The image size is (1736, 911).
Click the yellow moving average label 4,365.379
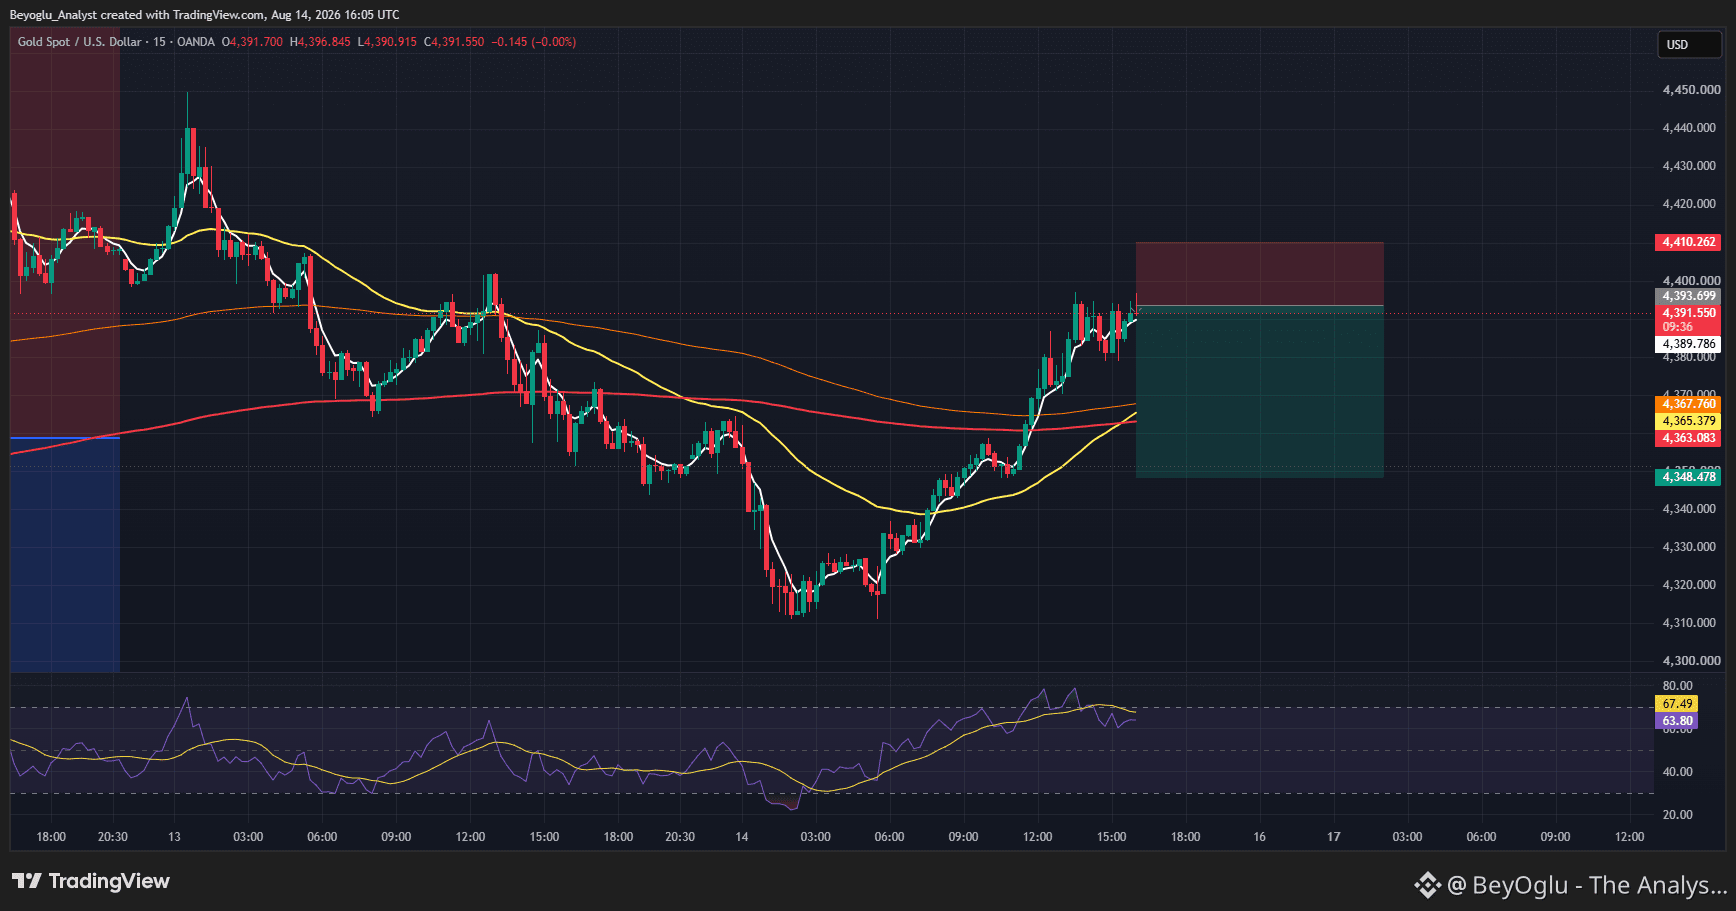click(1689, 421)
